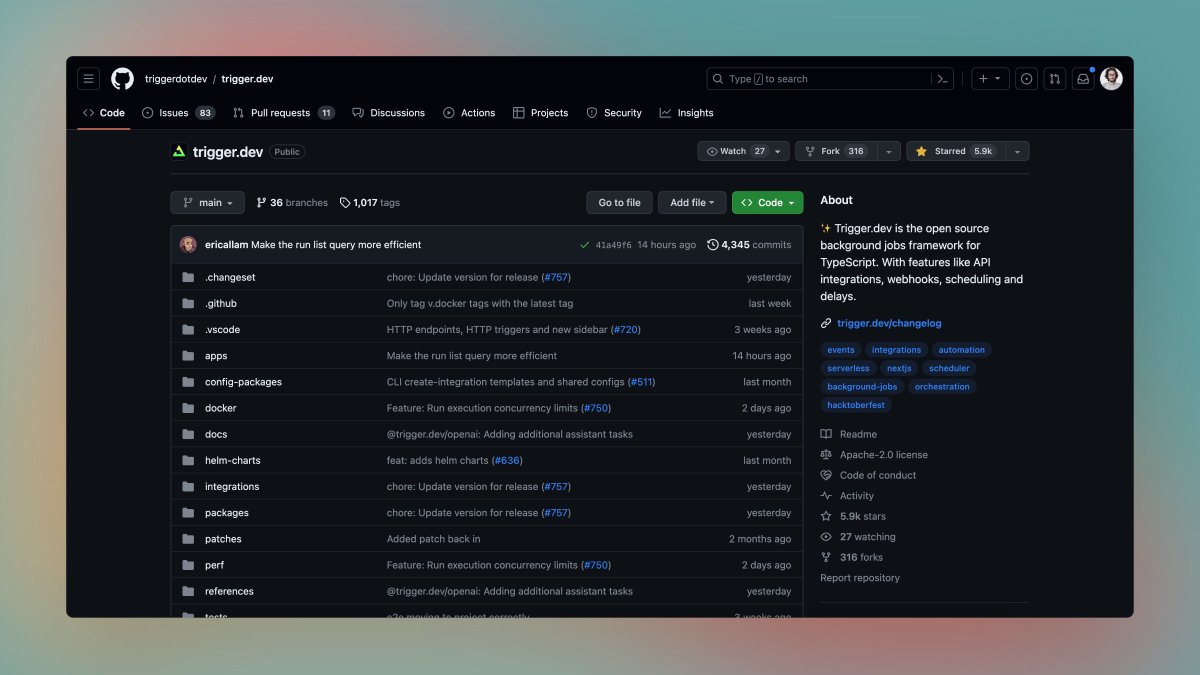Open pull request #720 in .vscode row
The image size is (1200, 675).
tap(625, 330)
